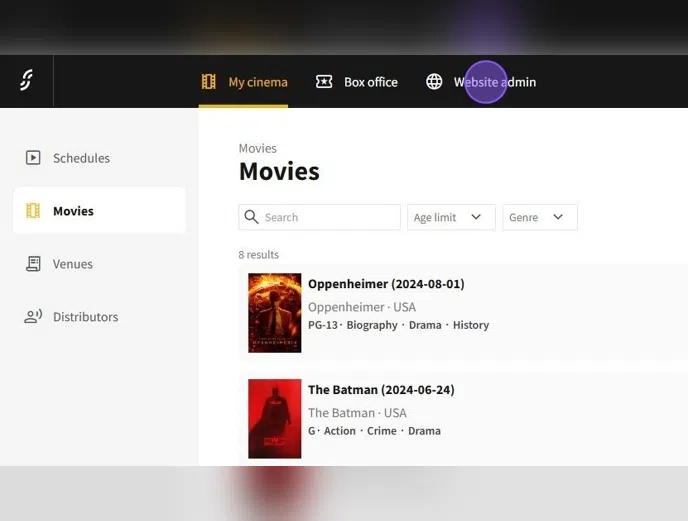Switch to the My cinema tab
This screenshot has height=521, width=688.
click(257, 82)
